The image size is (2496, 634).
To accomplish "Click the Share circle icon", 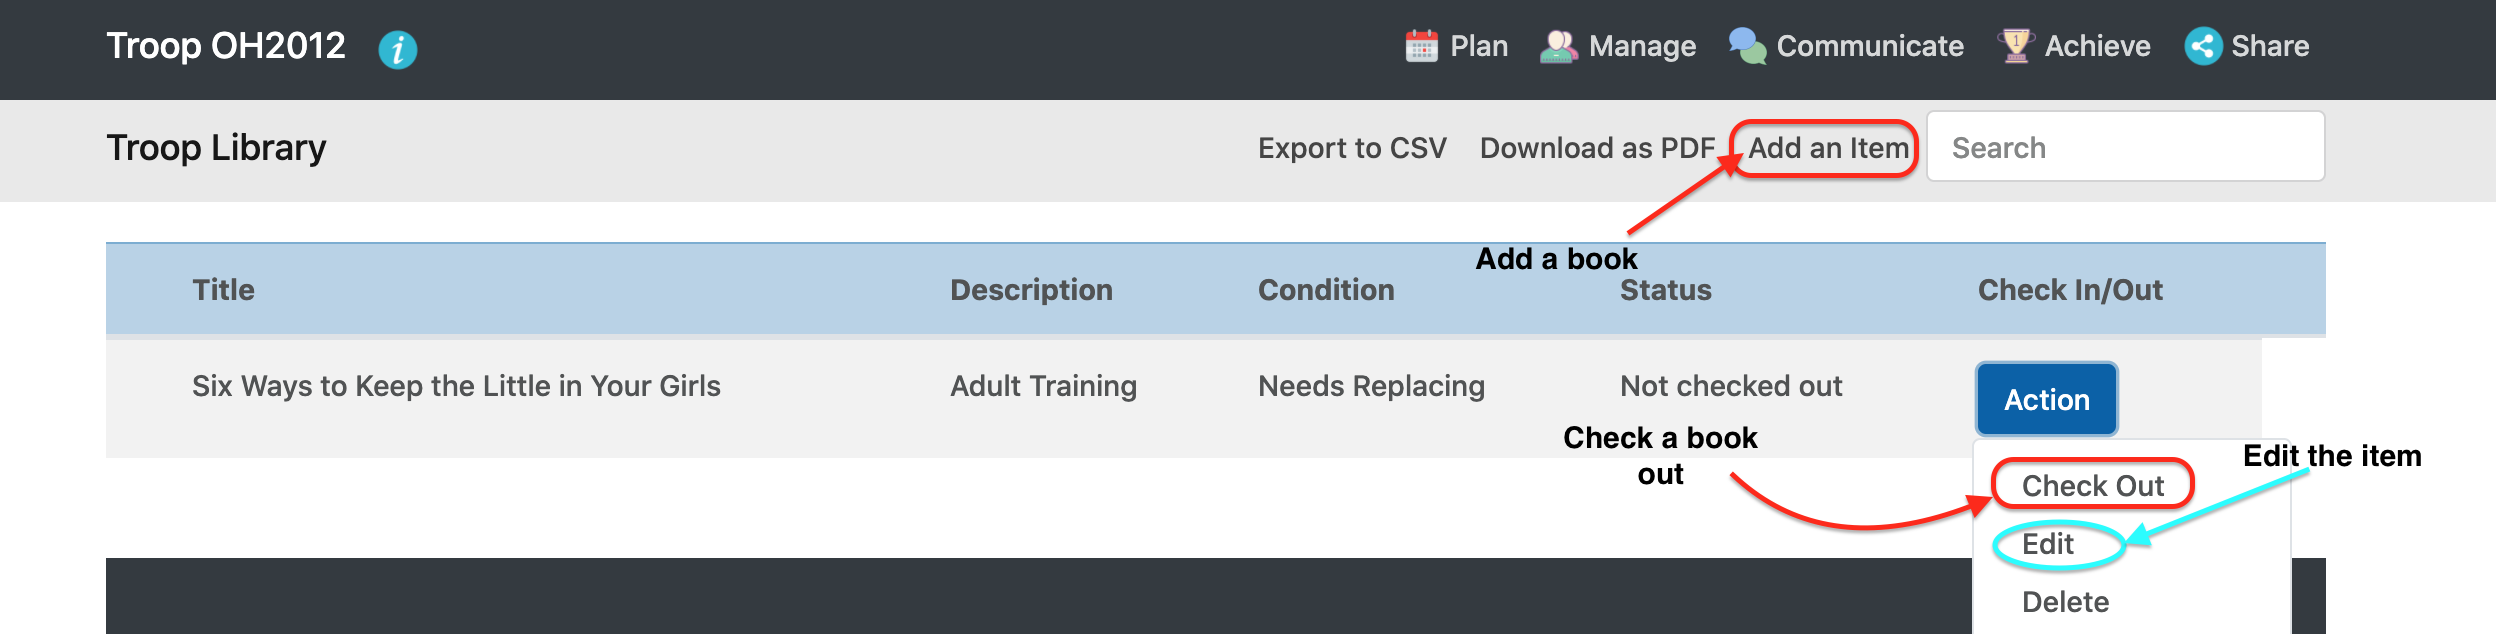I will pyautogui.click(x=2203, y=46).
